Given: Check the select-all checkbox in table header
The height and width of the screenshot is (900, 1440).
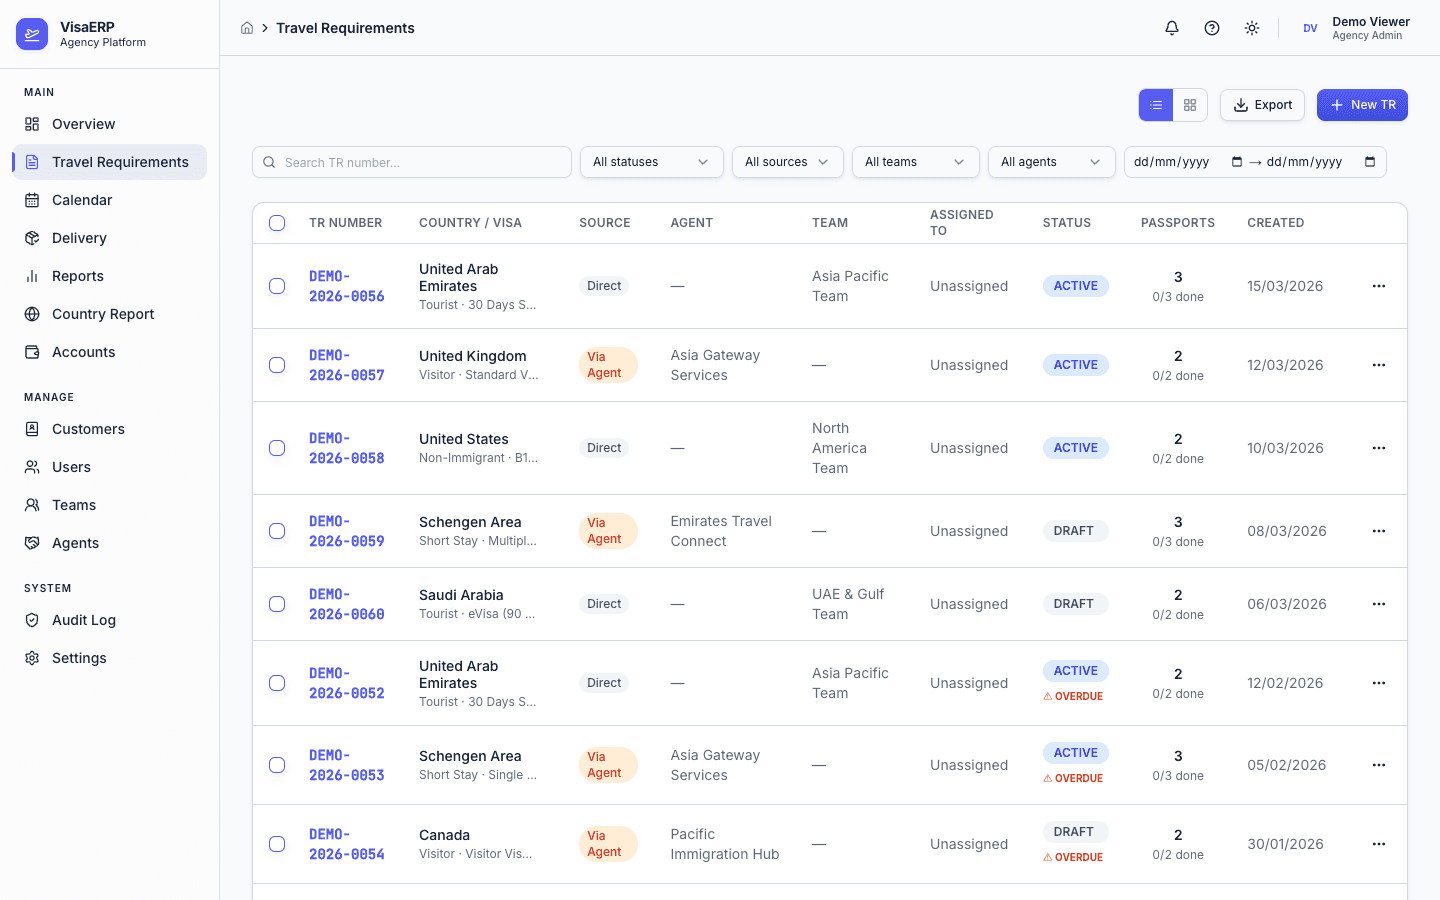Looking at the screenshot, I should (277, 223).
